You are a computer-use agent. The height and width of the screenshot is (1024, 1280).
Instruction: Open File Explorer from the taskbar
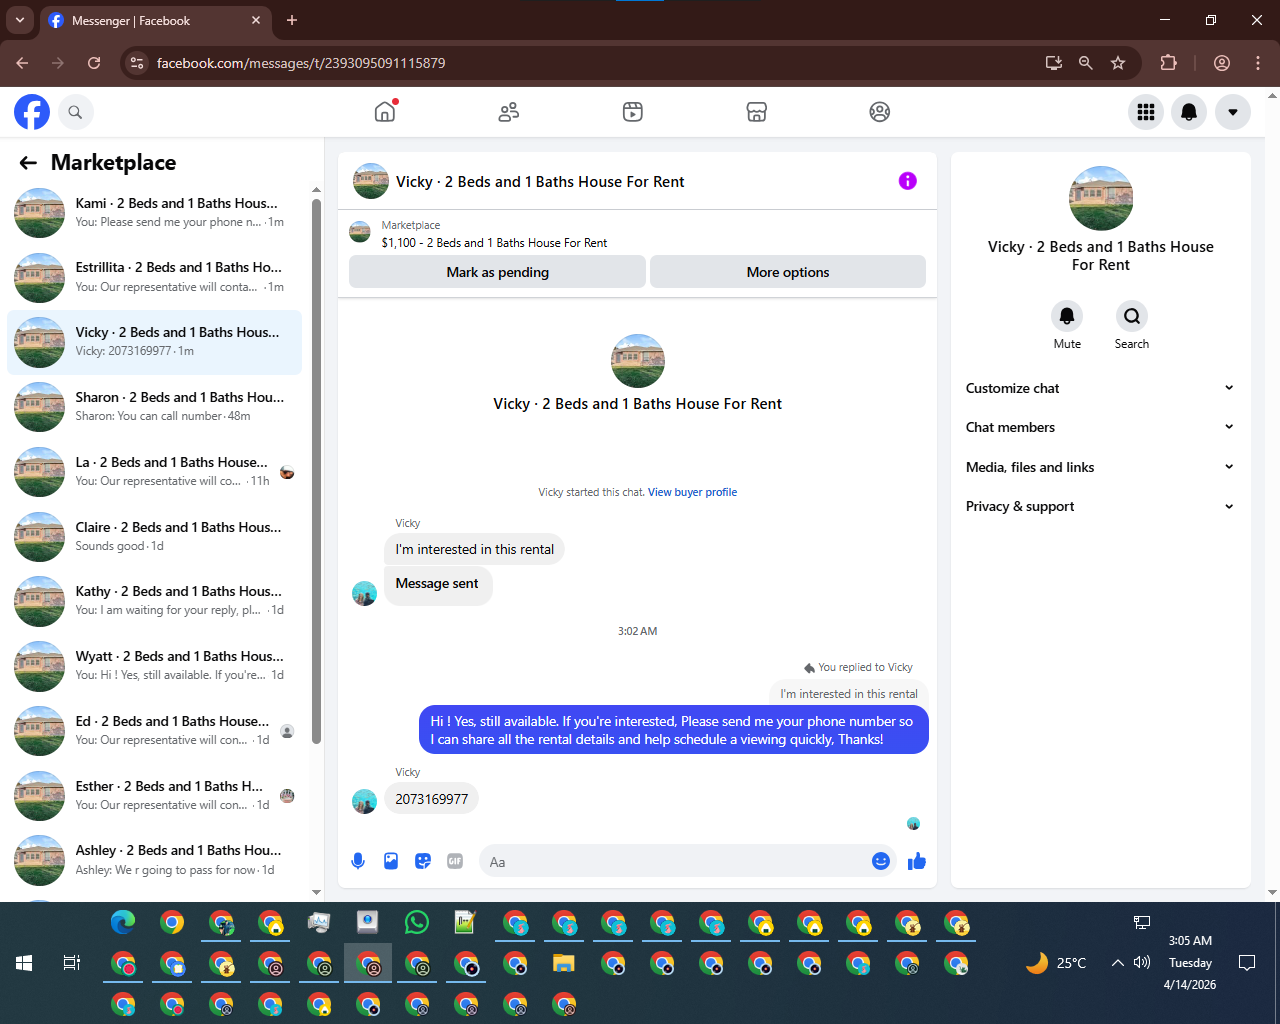(x=564, y=963)
